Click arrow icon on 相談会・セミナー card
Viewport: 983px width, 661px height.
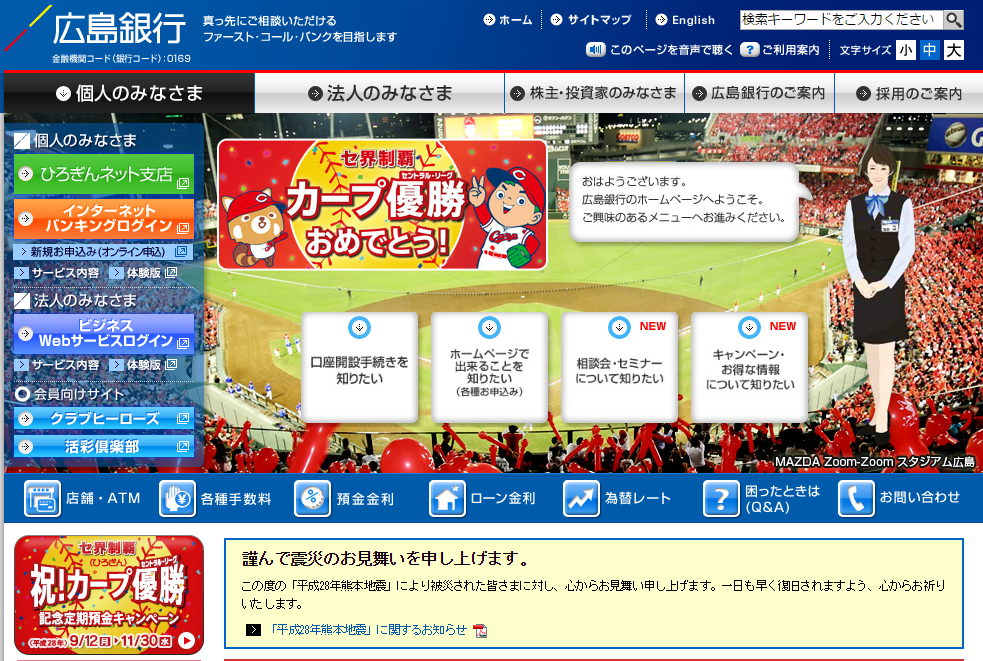pyautogui.click(x=619, y=327)
